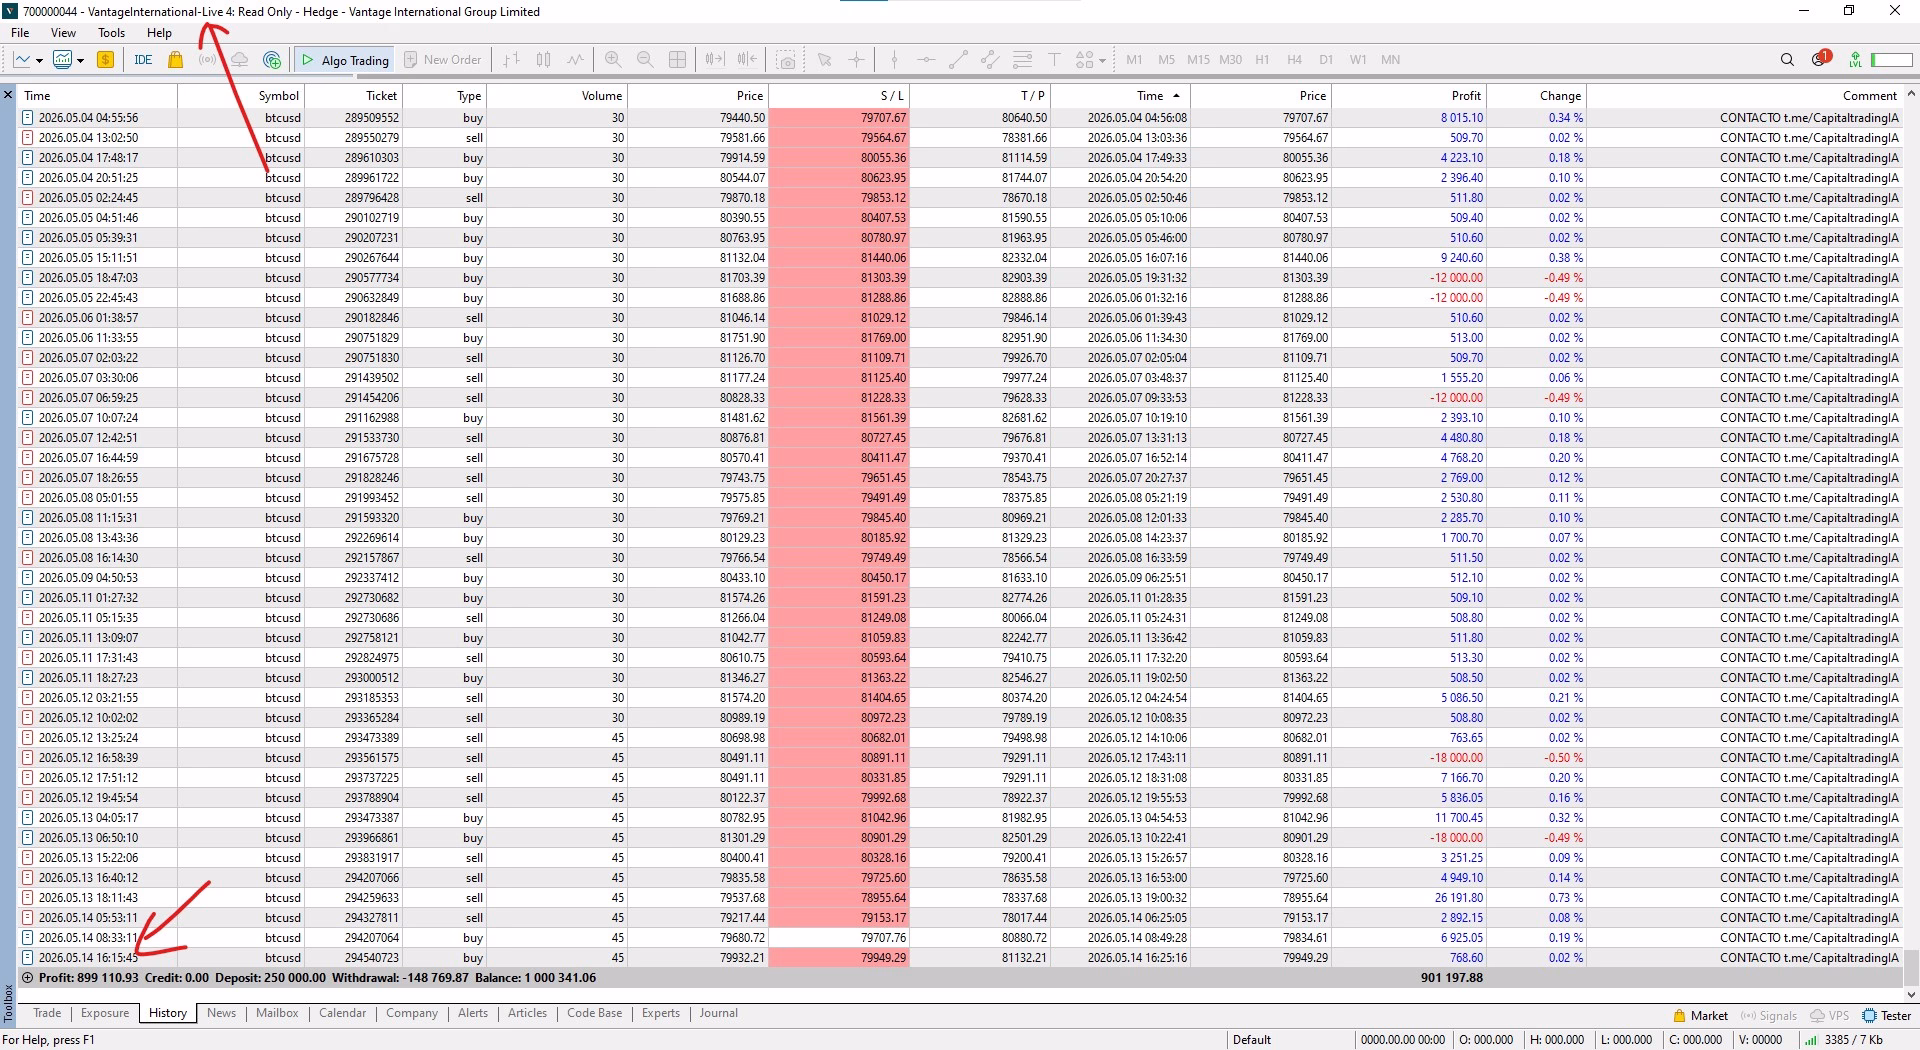Viewport: 1920px width, 1050px height.
Task: Open the View menu
Action: coord(63,33)
